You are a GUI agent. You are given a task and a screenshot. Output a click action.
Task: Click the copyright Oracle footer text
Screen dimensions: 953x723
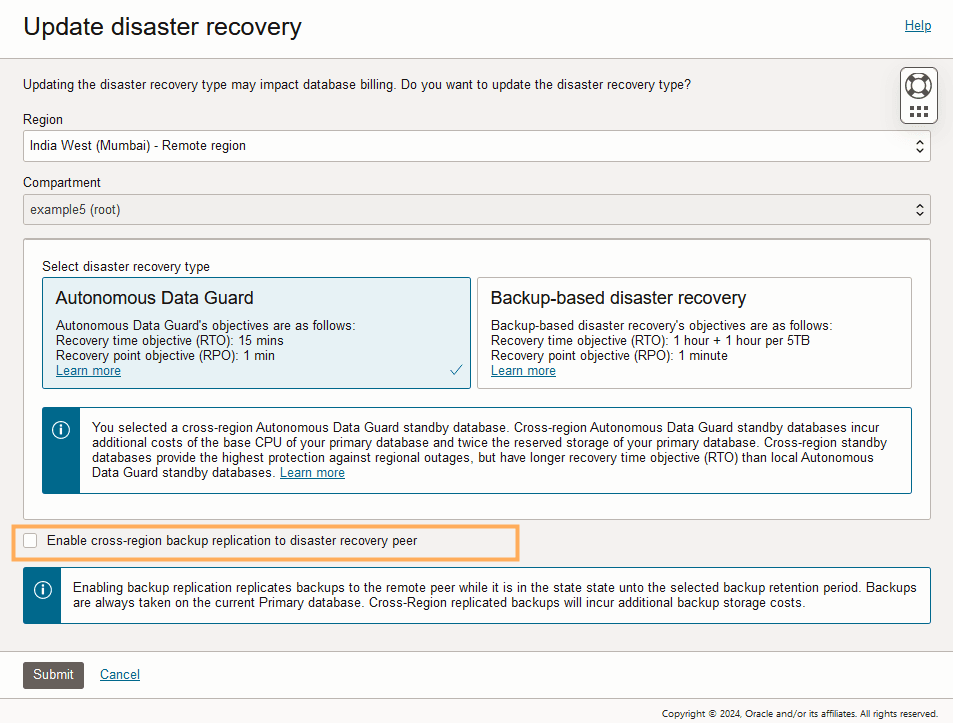tap(800, 714)
